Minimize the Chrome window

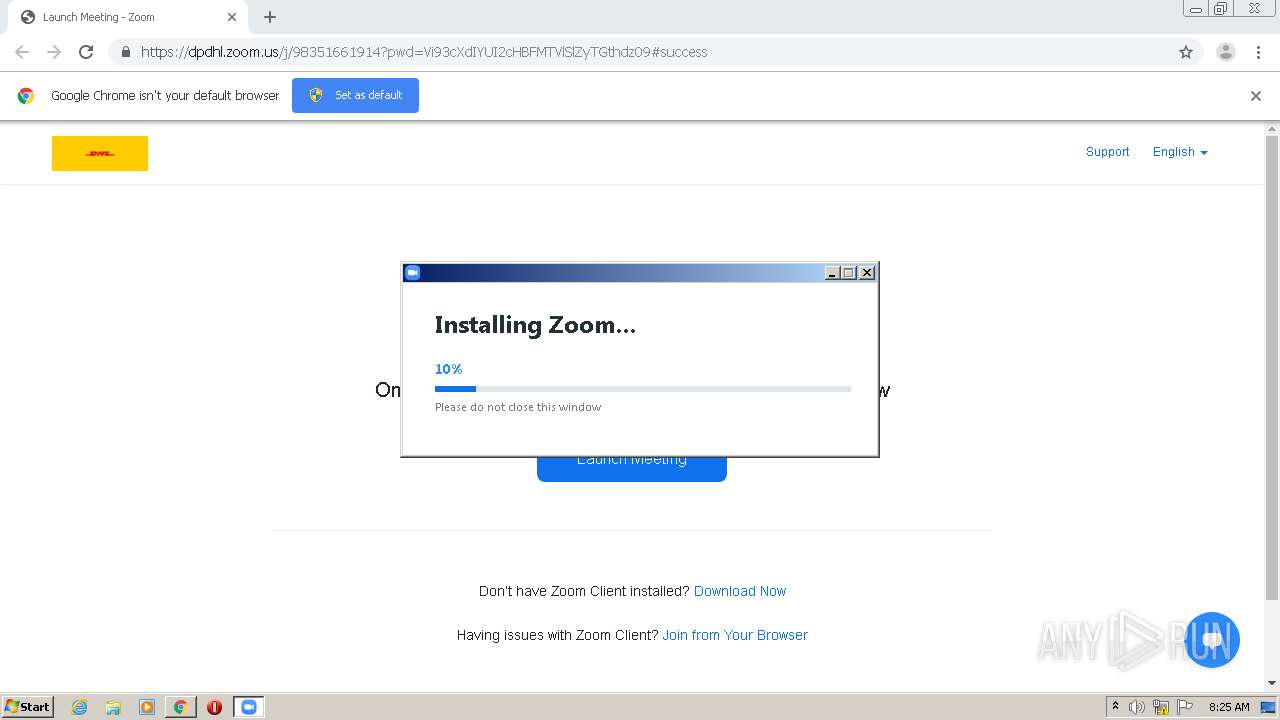pos(1196,9)
